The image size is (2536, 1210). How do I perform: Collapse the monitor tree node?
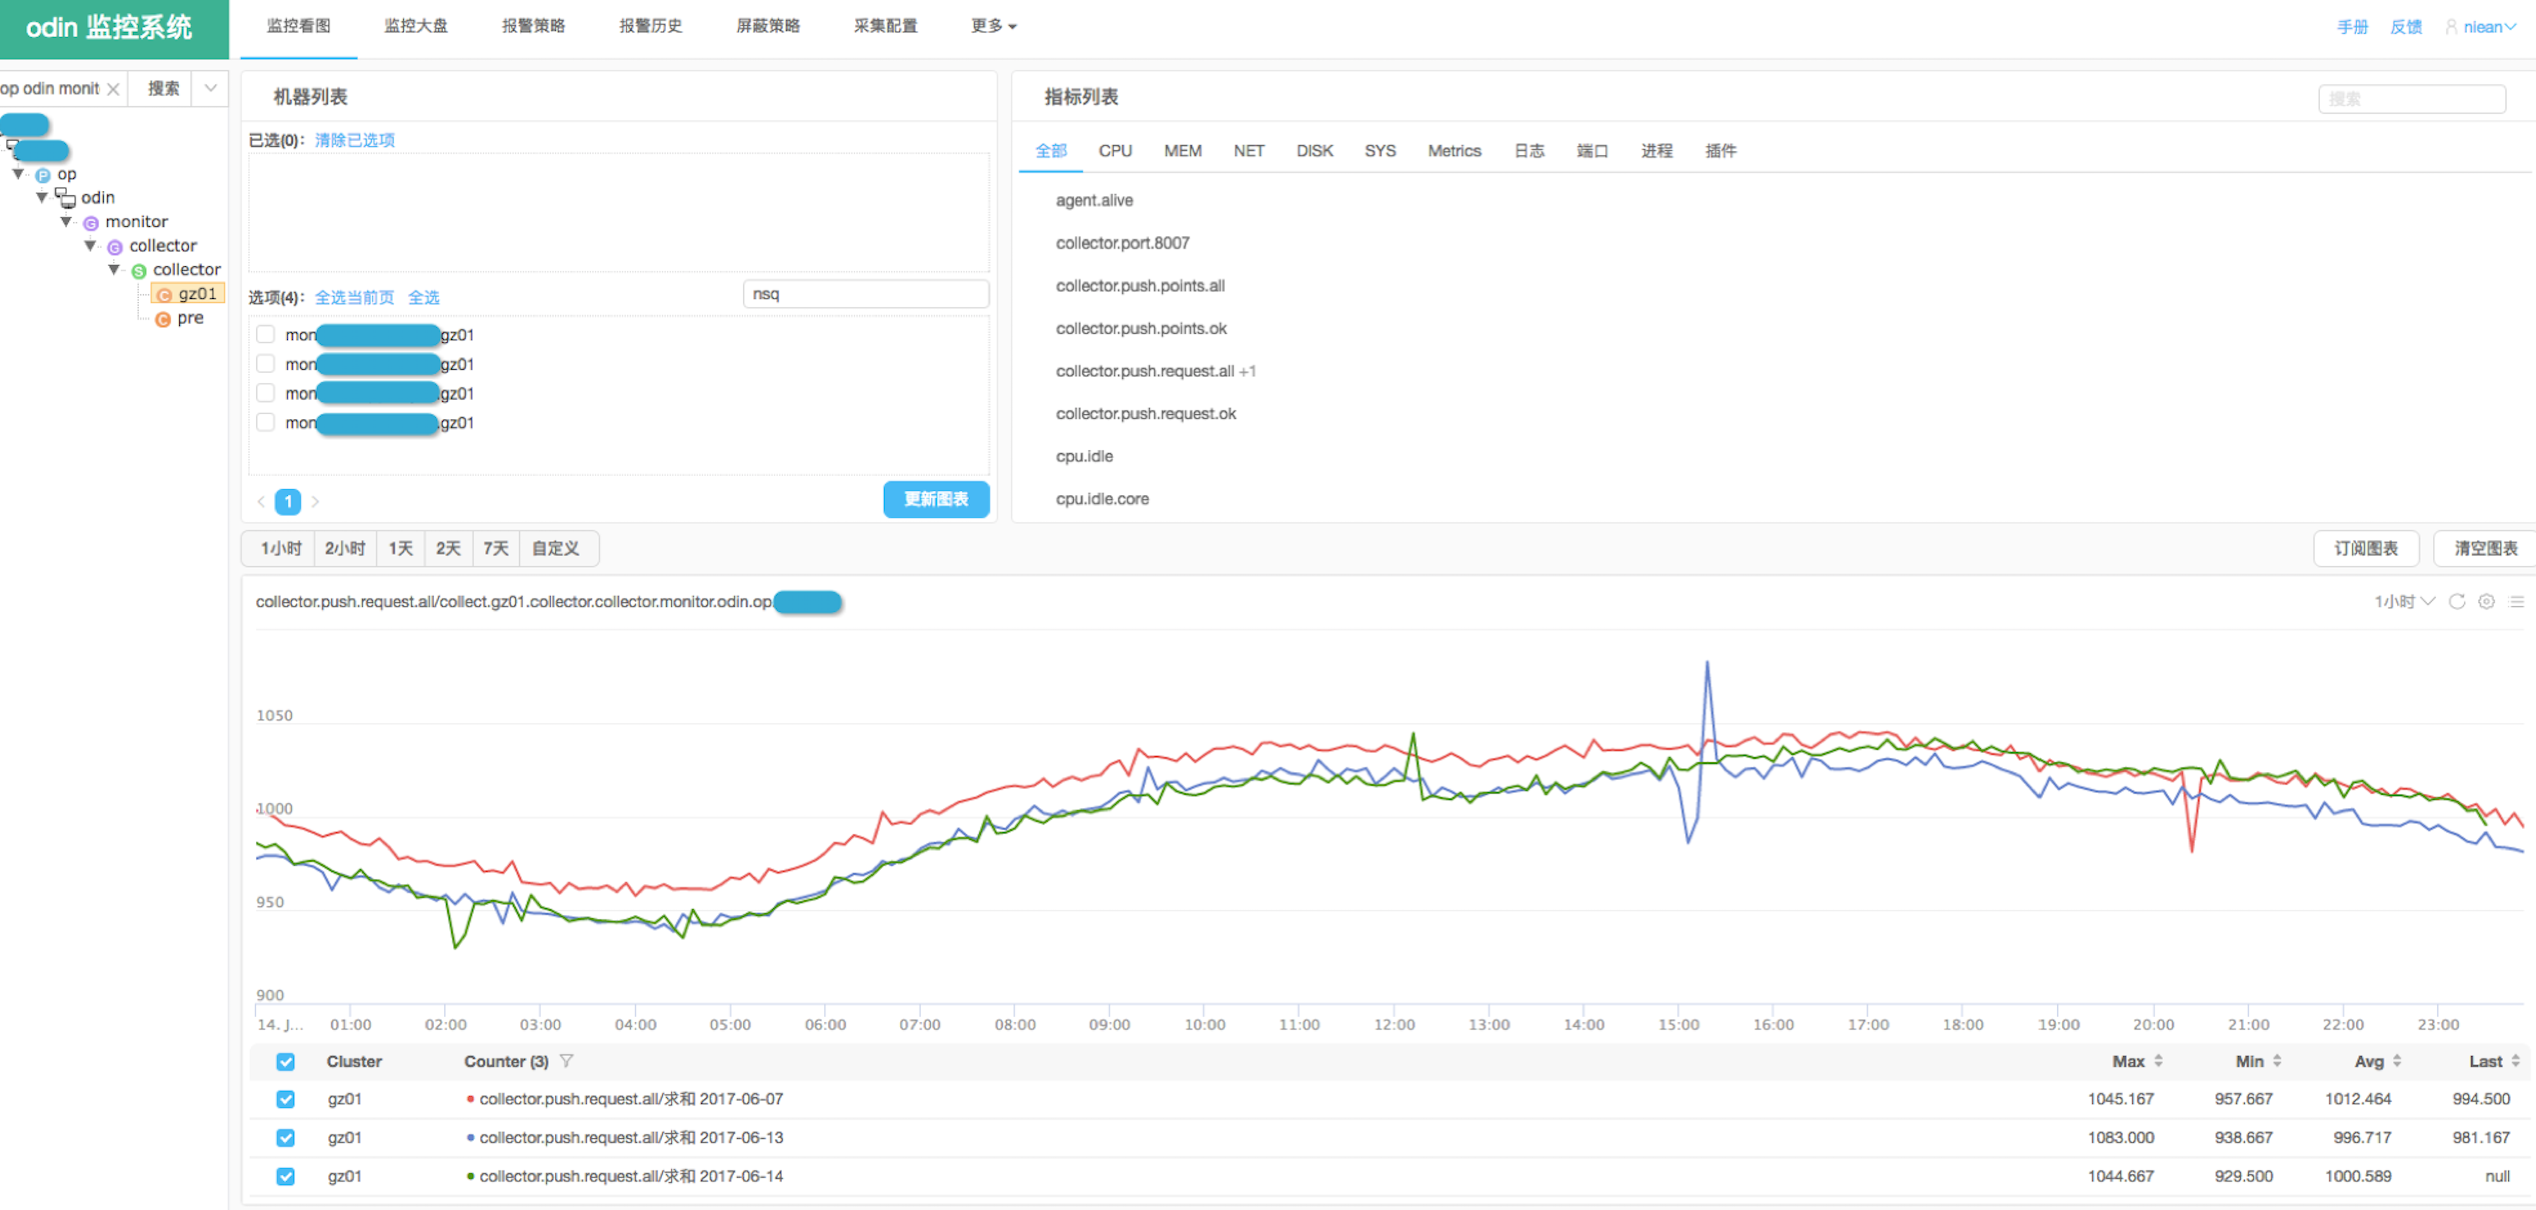pos(66,221)
